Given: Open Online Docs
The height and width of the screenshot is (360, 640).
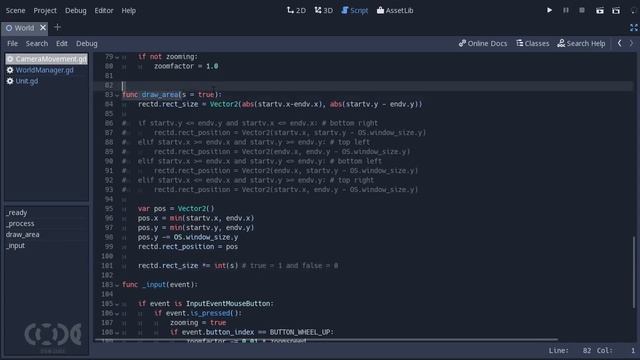Looking at the screenshot, I should (483, 43).
